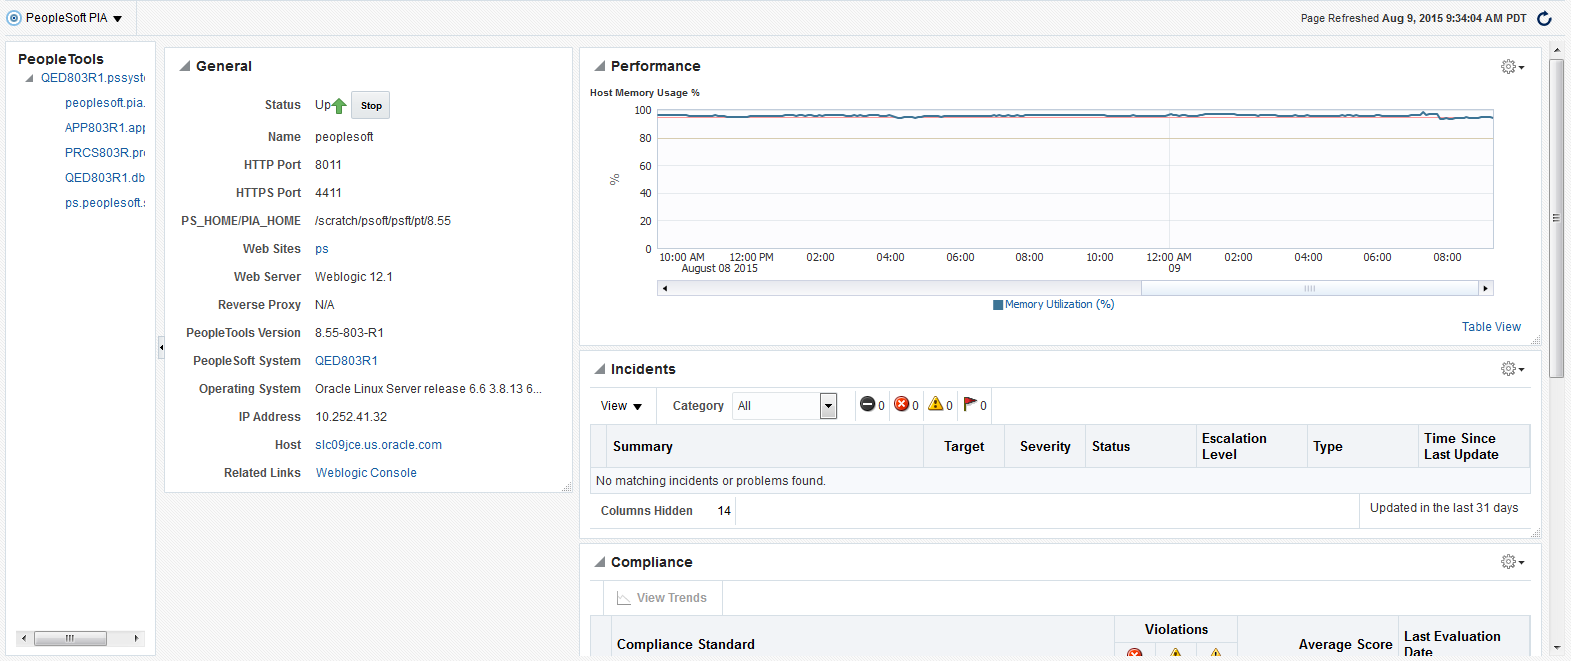1571x661 pixels.
Task: Select peoplesoft.pia tree item
Action: 105,103
